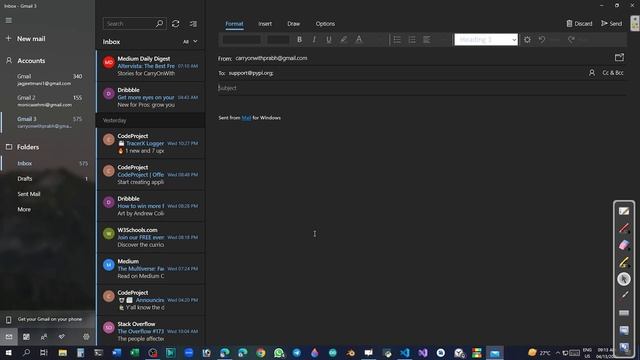This screenshot has height=360, width=640.
Task: Click the New mail plus button
Action: [9, 38]
